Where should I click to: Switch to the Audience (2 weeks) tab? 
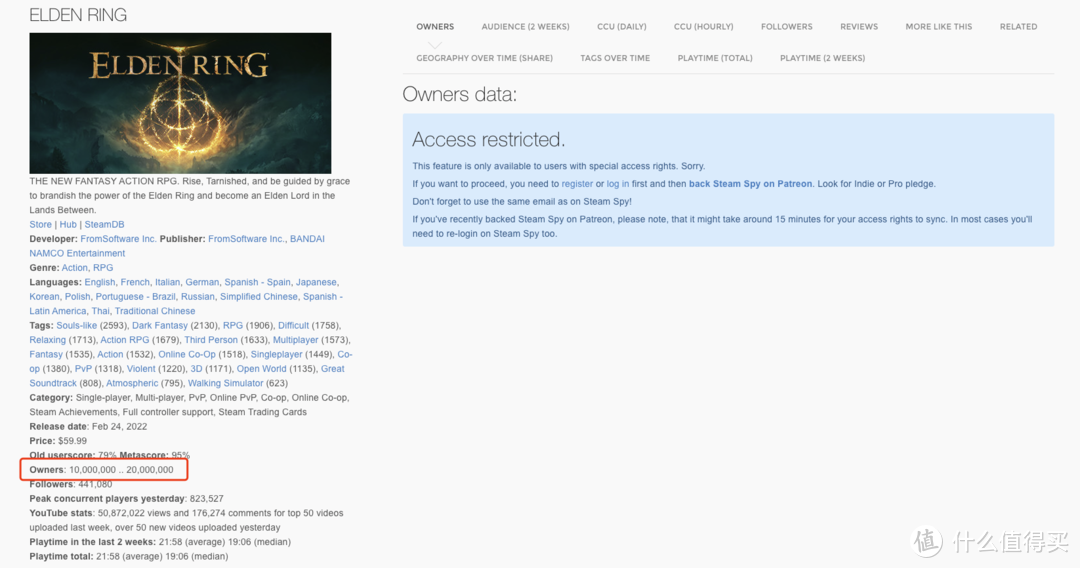tap(525, 27)
